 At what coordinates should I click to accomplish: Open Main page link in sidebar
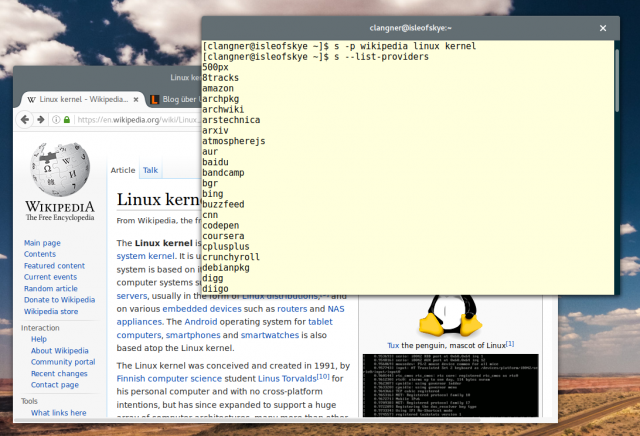click(x=42, y=243)
